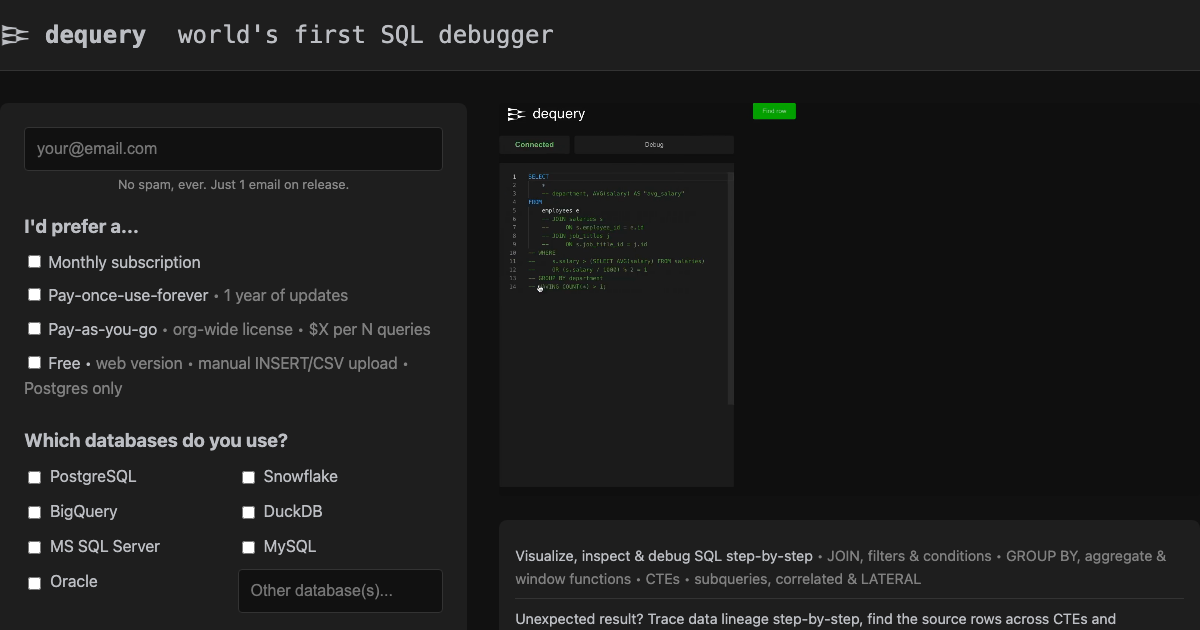Tick the BigQuery checkbox

34,512
